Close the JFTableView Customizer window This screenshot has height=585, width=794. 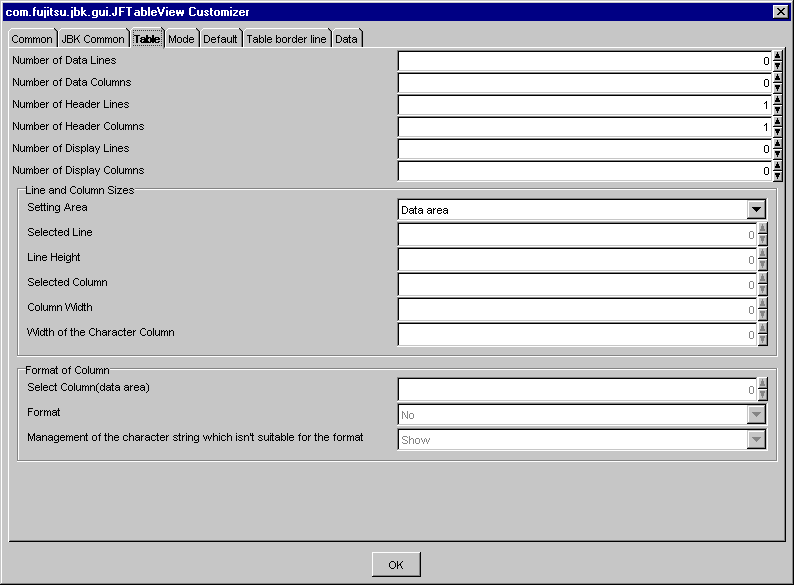point(780,12)
